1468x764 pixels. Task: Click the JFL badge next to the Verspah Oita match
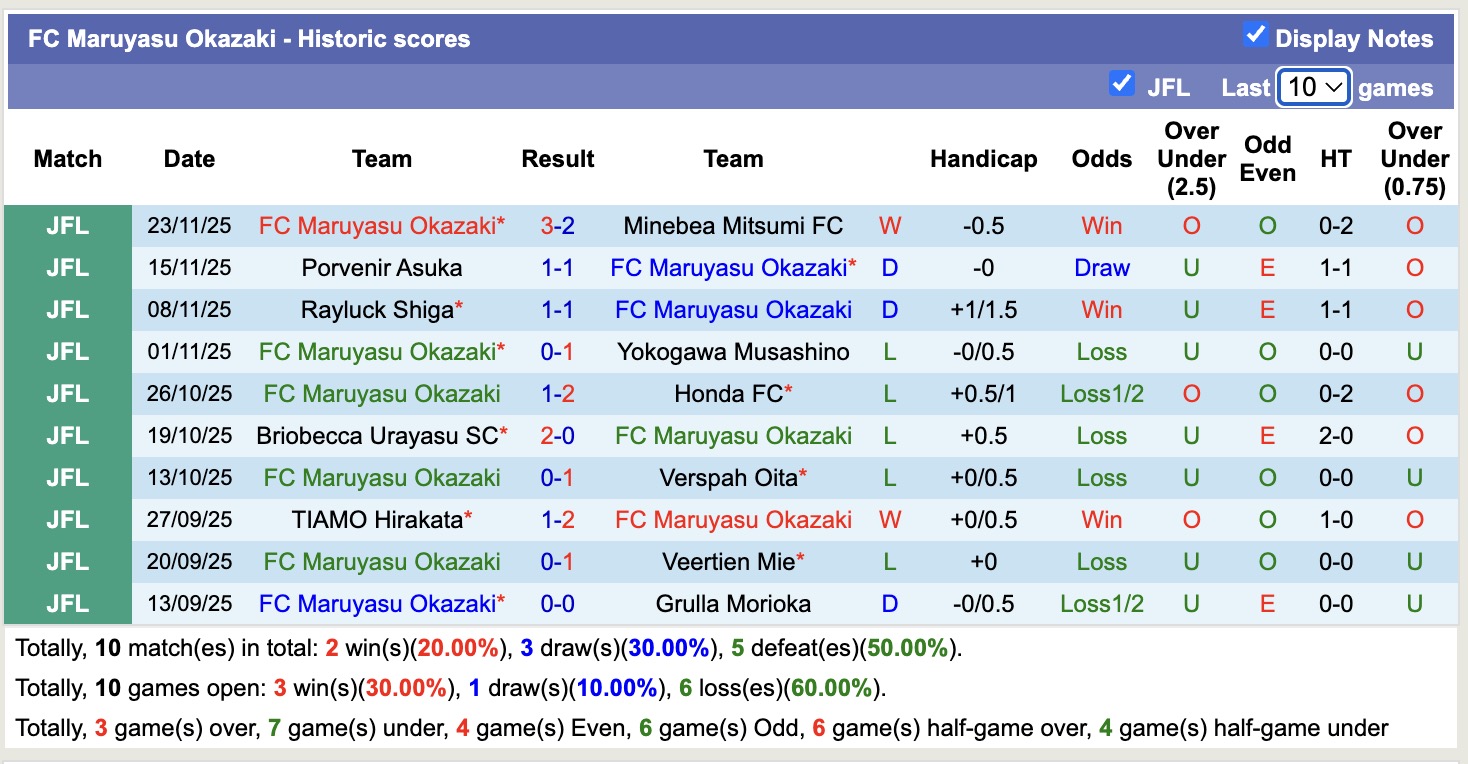pos(66,478)
